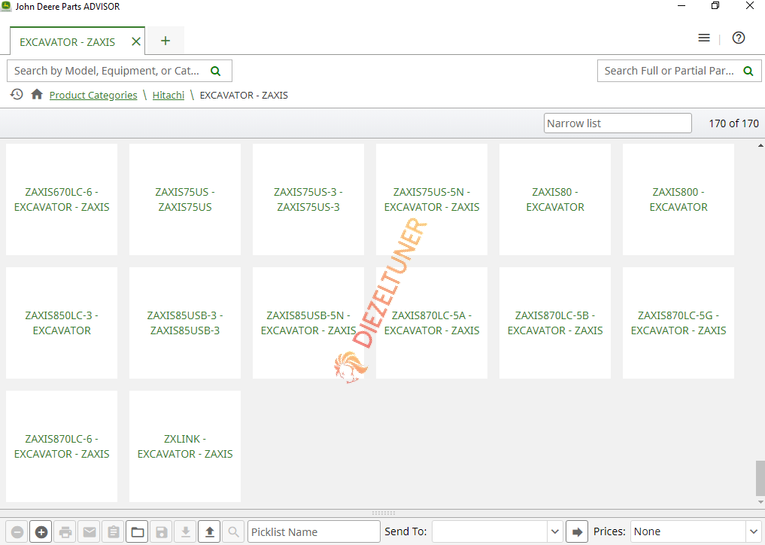
Task: Open the history clock icon
Action: 17,94
